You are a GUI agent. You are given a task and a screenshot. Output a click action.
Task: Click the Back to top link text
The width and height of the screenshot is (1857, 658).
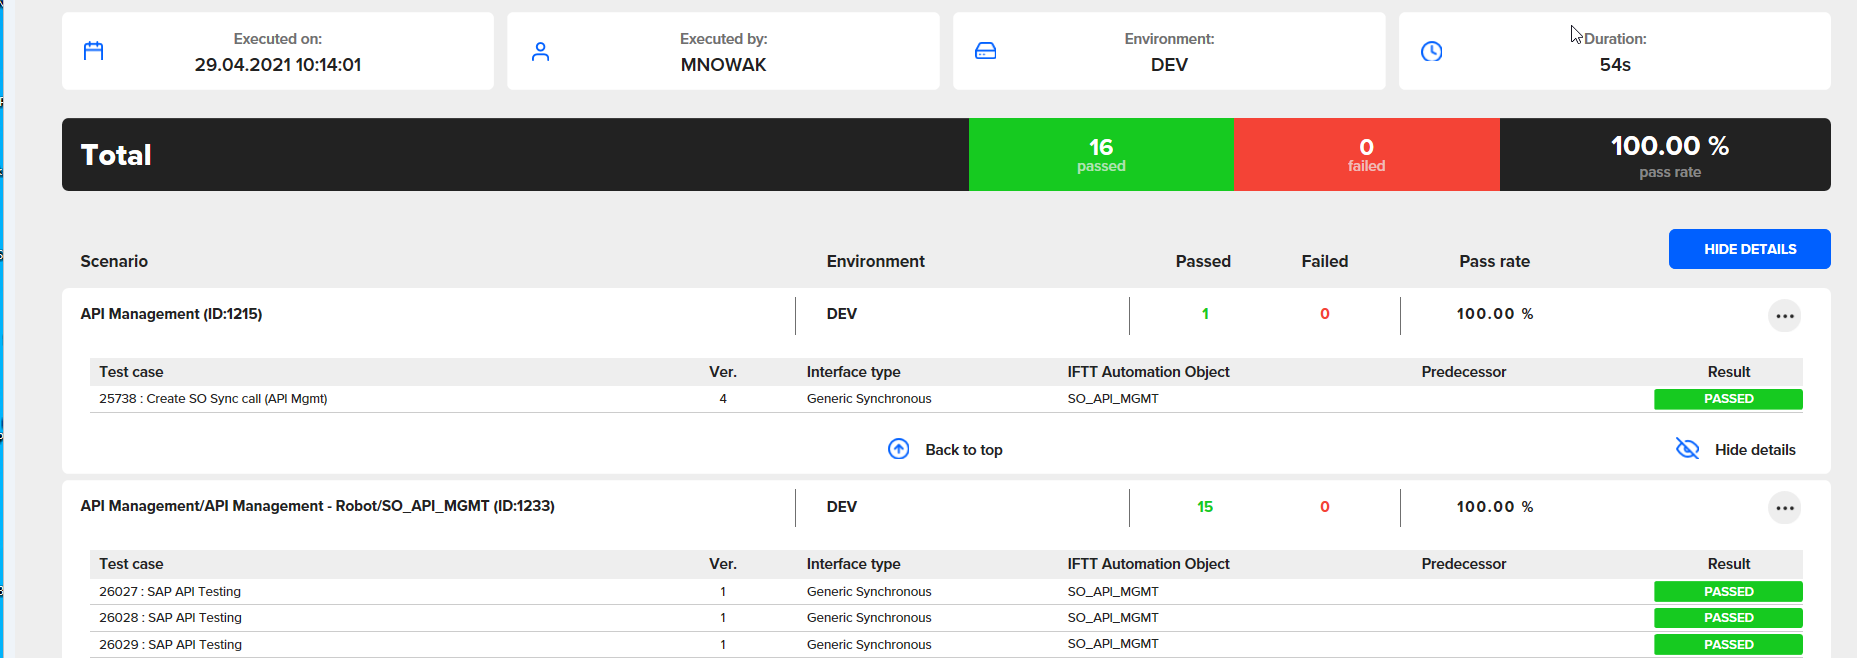[963, 450]
